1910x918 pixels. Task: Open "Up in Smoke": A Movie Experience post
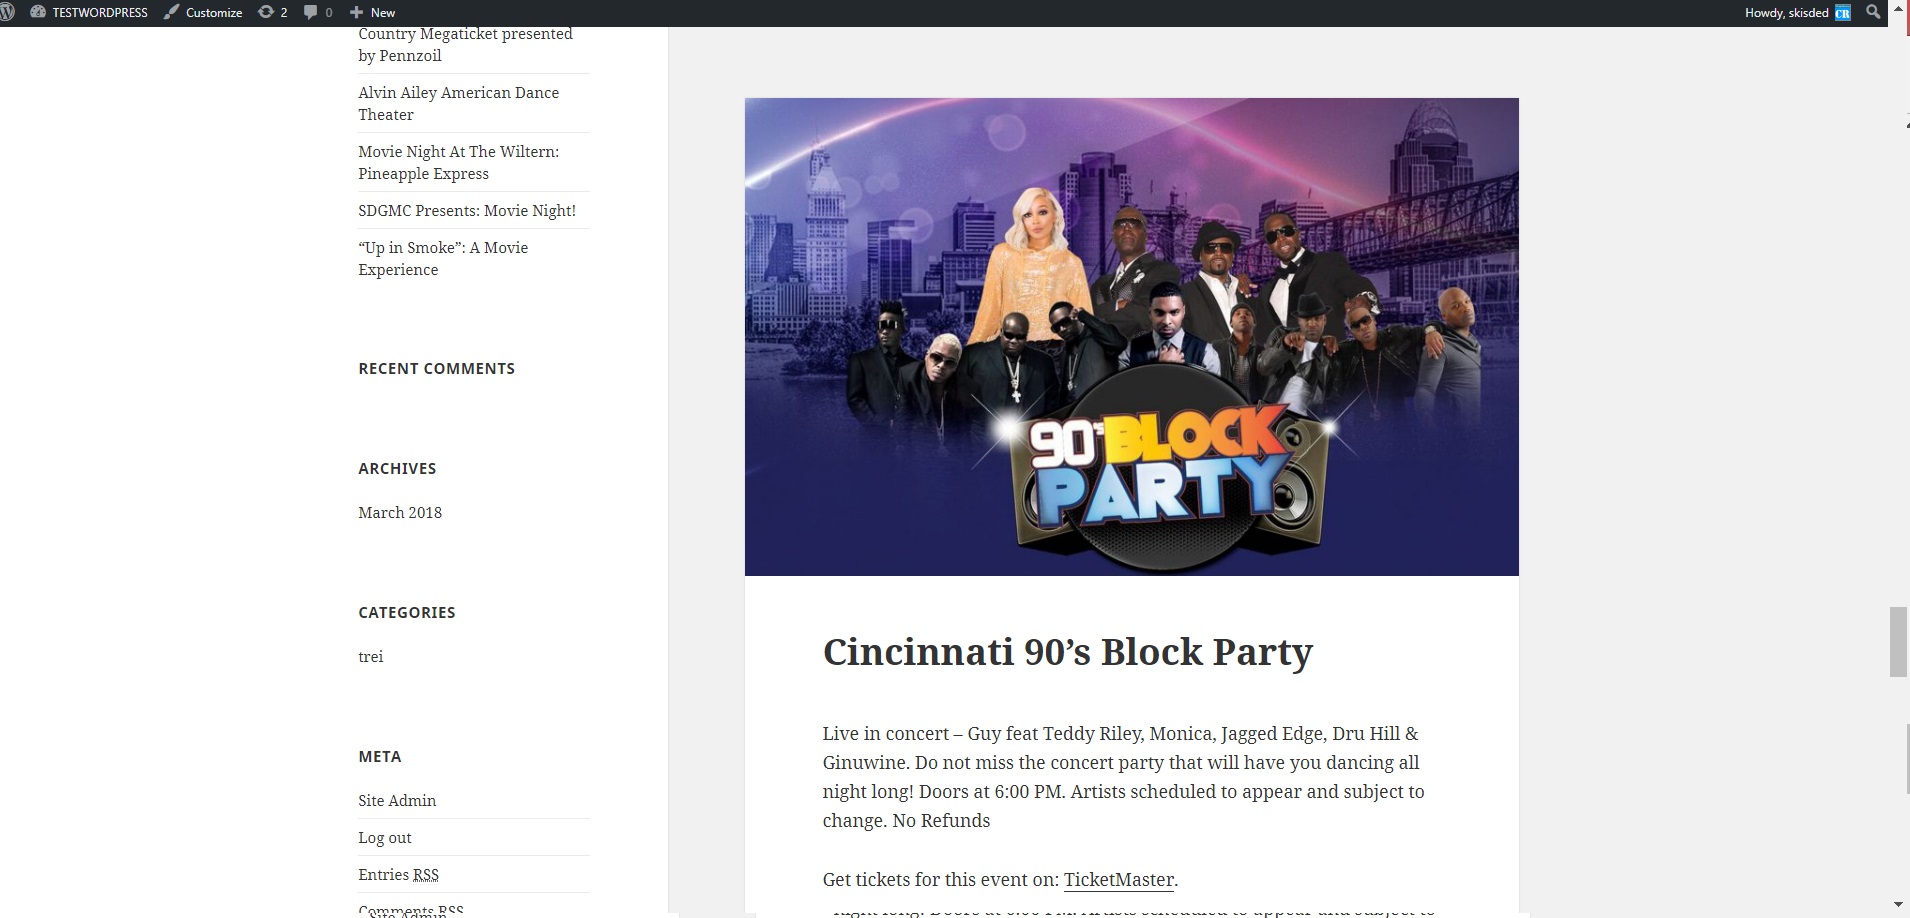(x=443, y=258)
